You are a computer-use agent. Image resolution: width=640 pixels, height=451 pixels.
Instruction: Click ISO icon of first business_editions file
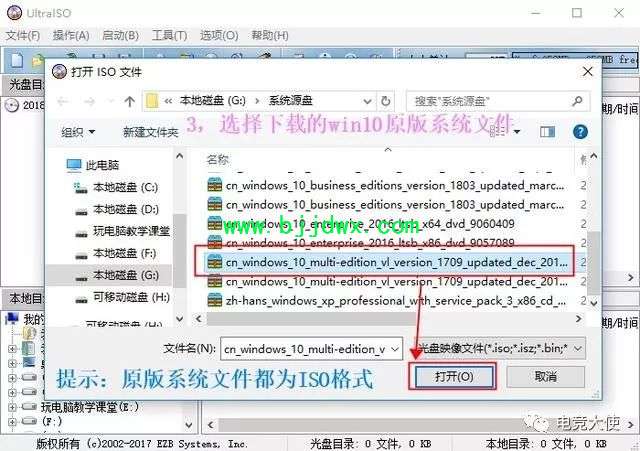(215, 186)
